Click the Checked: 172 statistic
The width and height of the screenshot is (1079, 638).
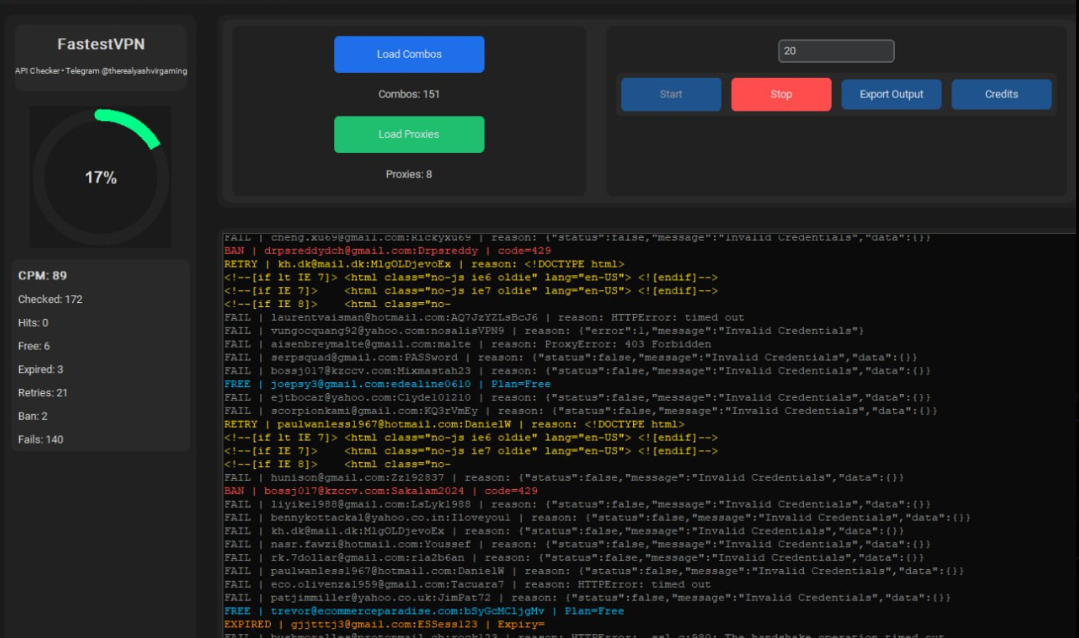[x=50, y=299]
